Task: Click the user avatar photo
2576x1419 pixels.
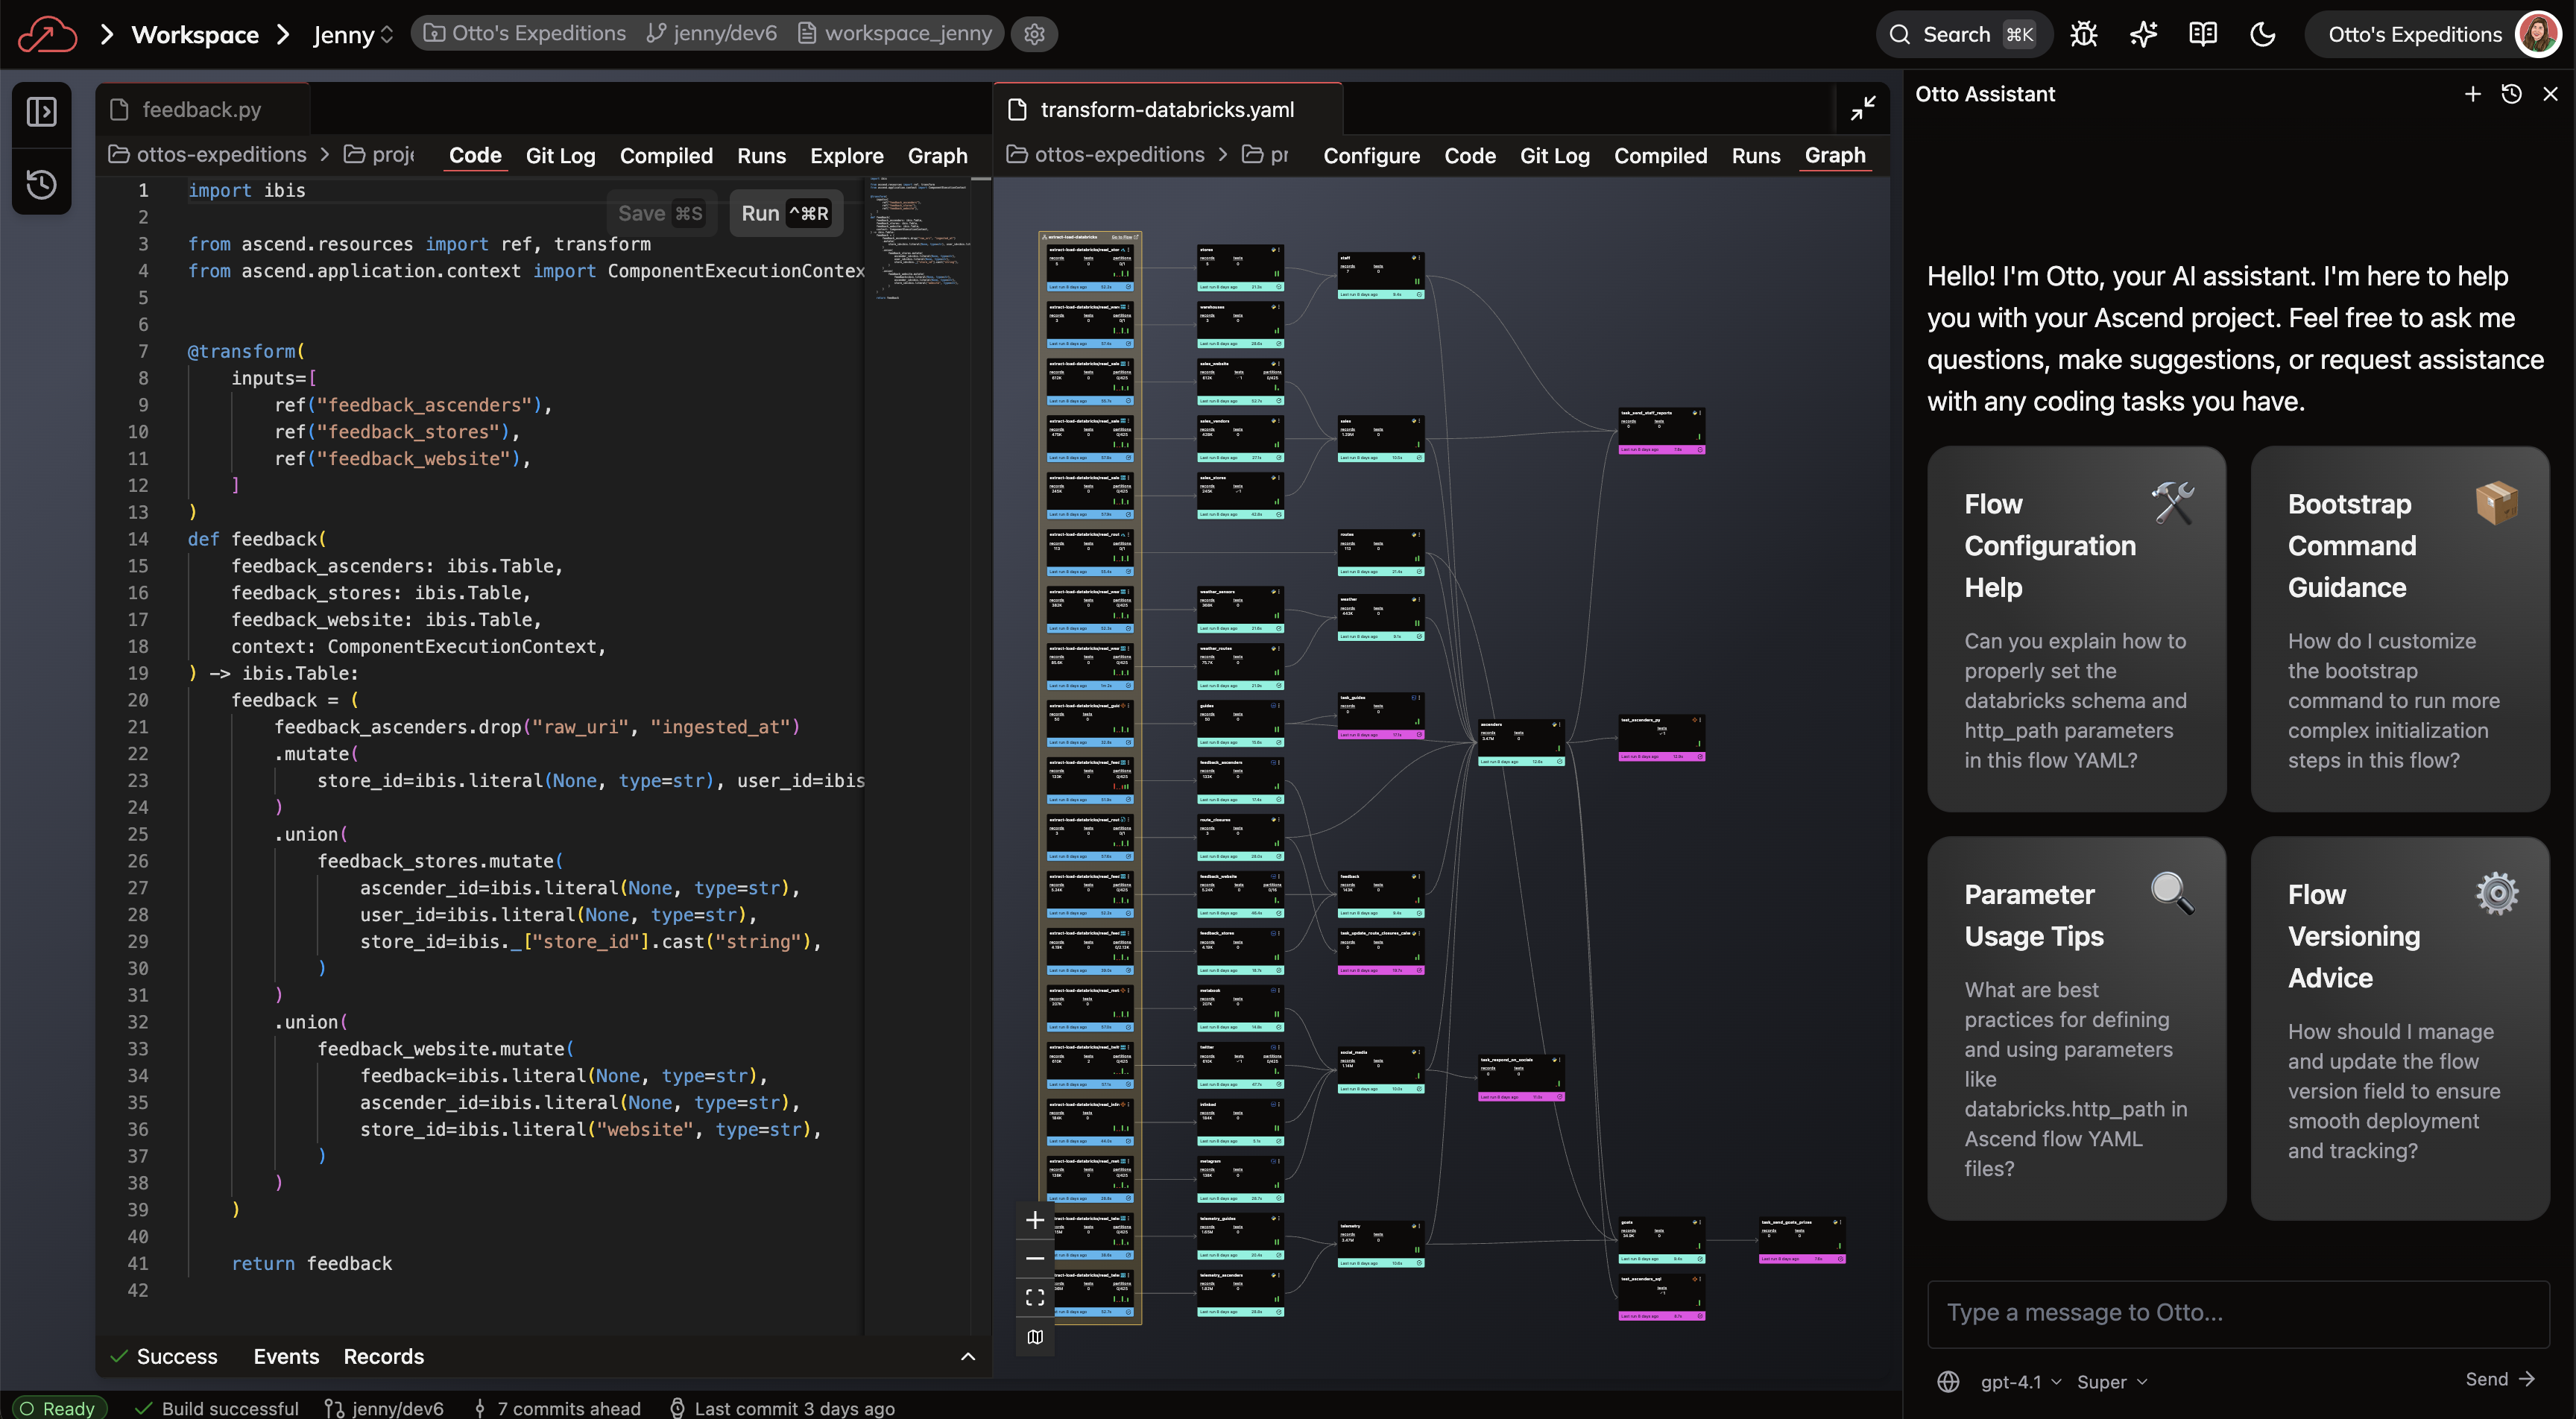Action: pos(2537,34)
